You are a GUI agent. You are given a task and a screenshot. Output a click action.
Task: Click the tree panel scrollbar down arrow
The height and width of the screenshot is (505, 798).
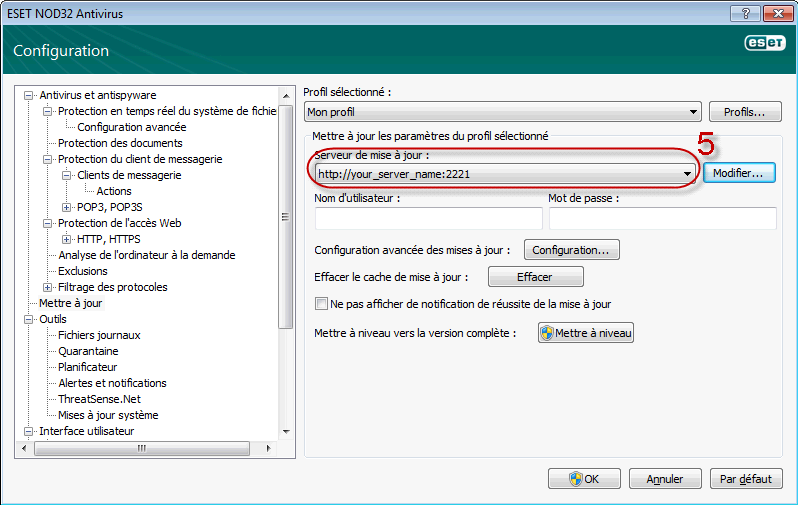(x=287, y=432)
